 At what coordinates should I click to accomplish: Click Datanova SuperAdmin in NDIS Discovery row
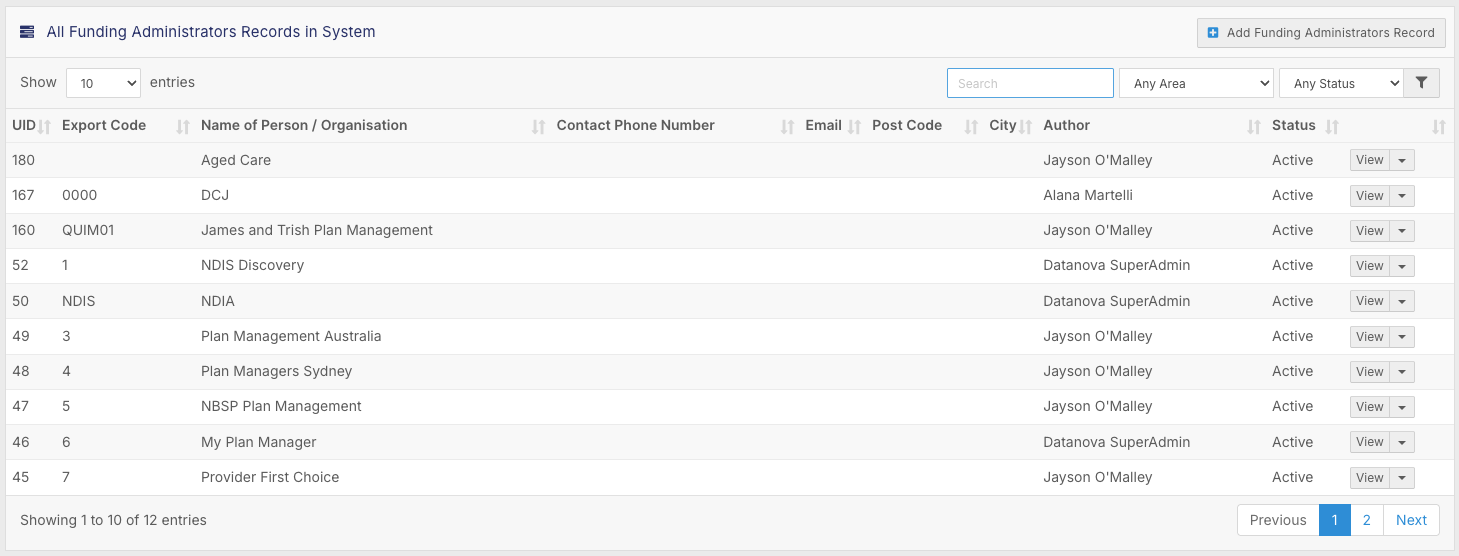[x=1117, y=265]
